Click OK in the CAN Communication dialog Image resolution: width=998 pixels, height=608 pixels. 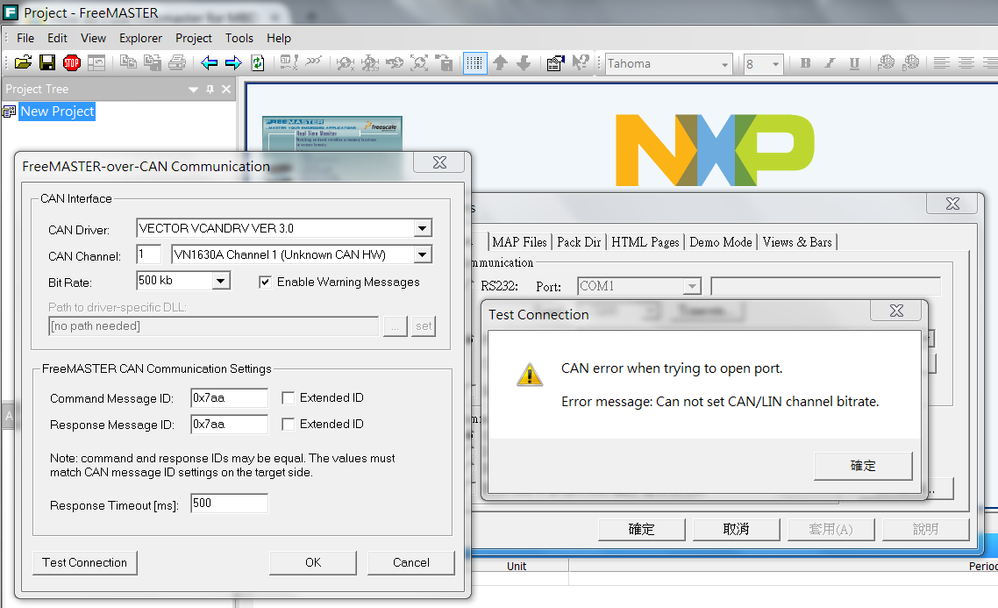(313, 563)
